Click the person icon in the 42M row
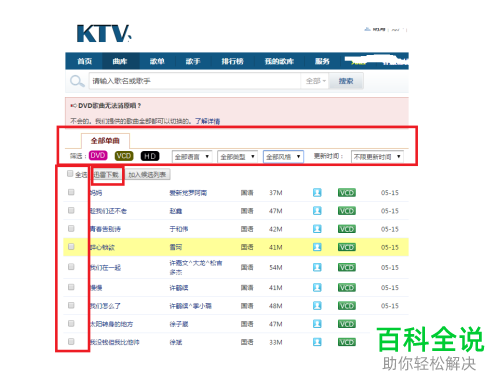500x384 pixels. pyautogui.click(x=317, y=229)
